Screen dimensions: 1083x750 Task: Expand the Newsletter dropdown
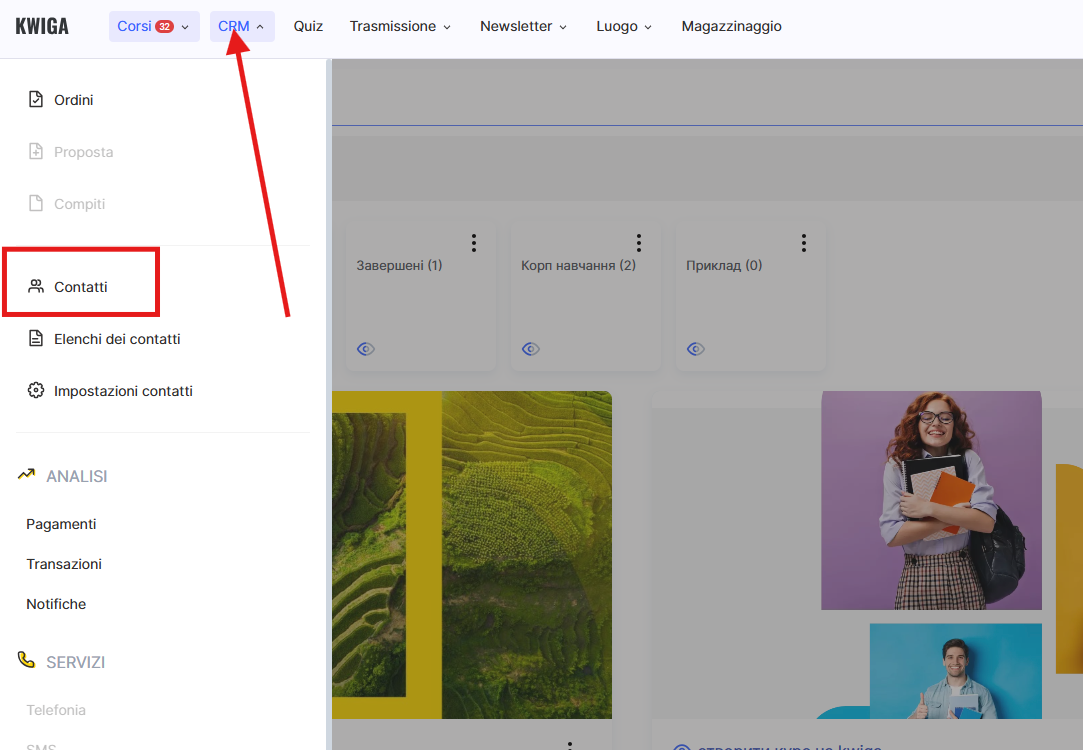pos(523,27)
